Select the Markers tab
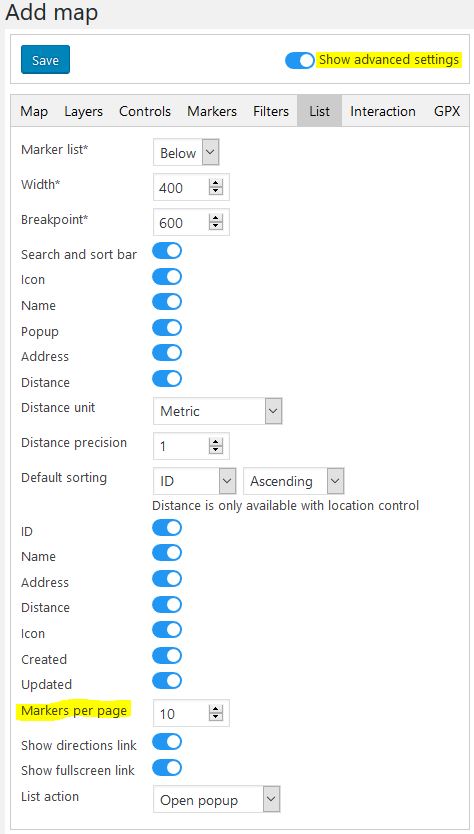Image resolution: width=474 pixels, height=834 pixels. click(212, 111)
